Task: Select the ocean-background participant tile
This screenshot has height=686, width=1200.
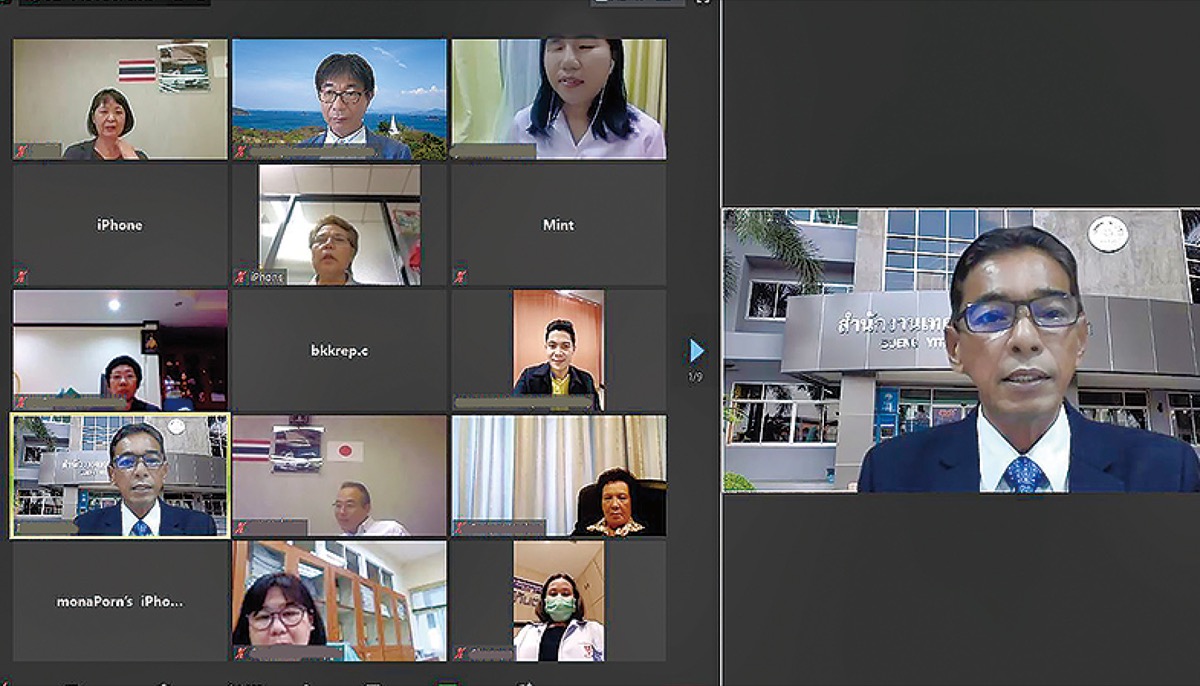Action: 339,99
